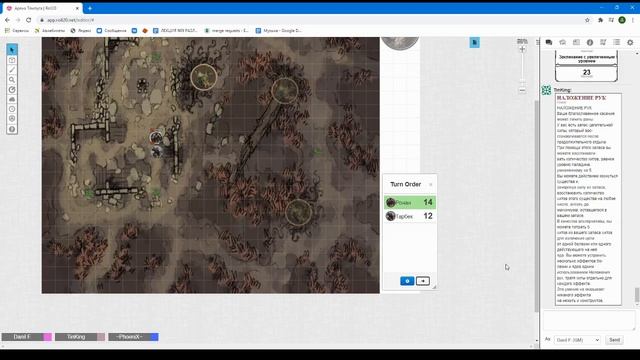
Task: Switch to the Journal tab
Action: coord(576,42)
